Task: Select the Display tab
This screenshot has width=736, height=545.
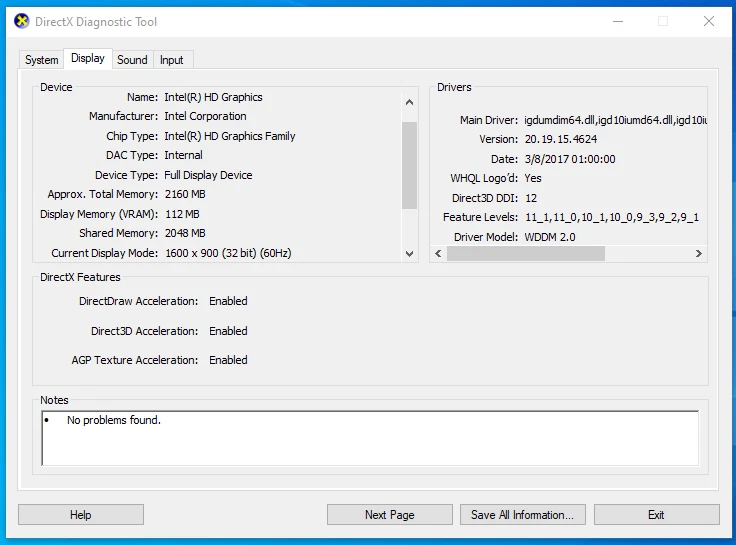Action: pyautogui.click(x=88, y=58)
